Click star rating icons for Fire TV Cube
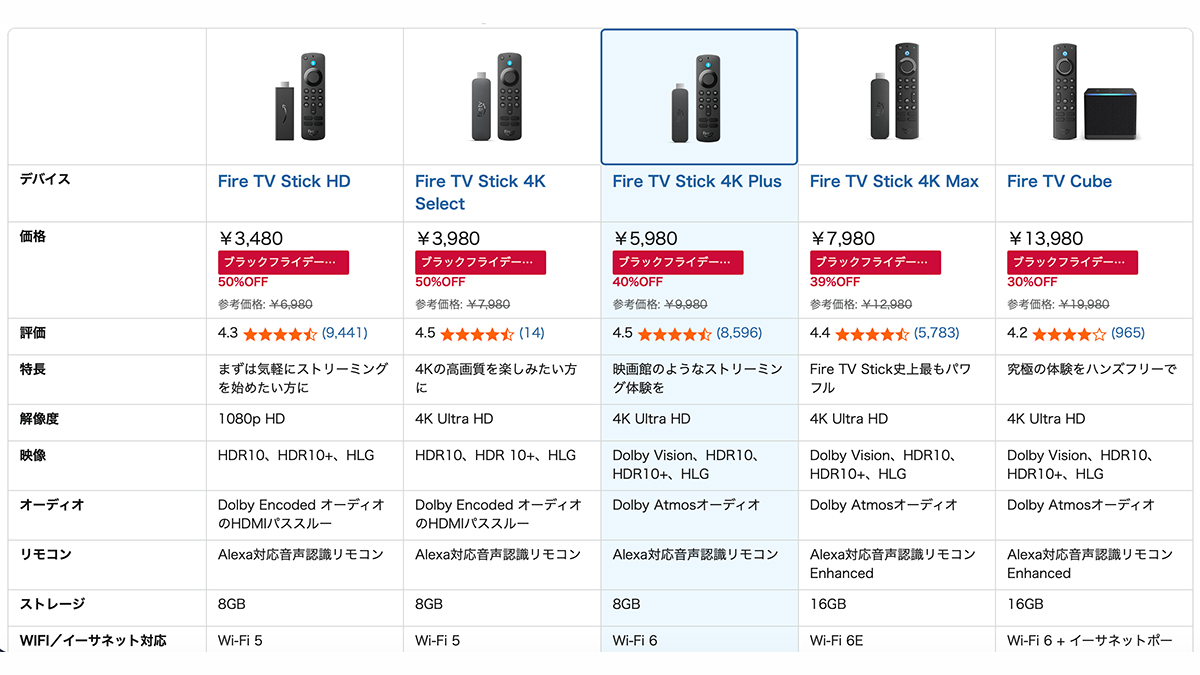1200x675 pixels. coord(1069,334)
